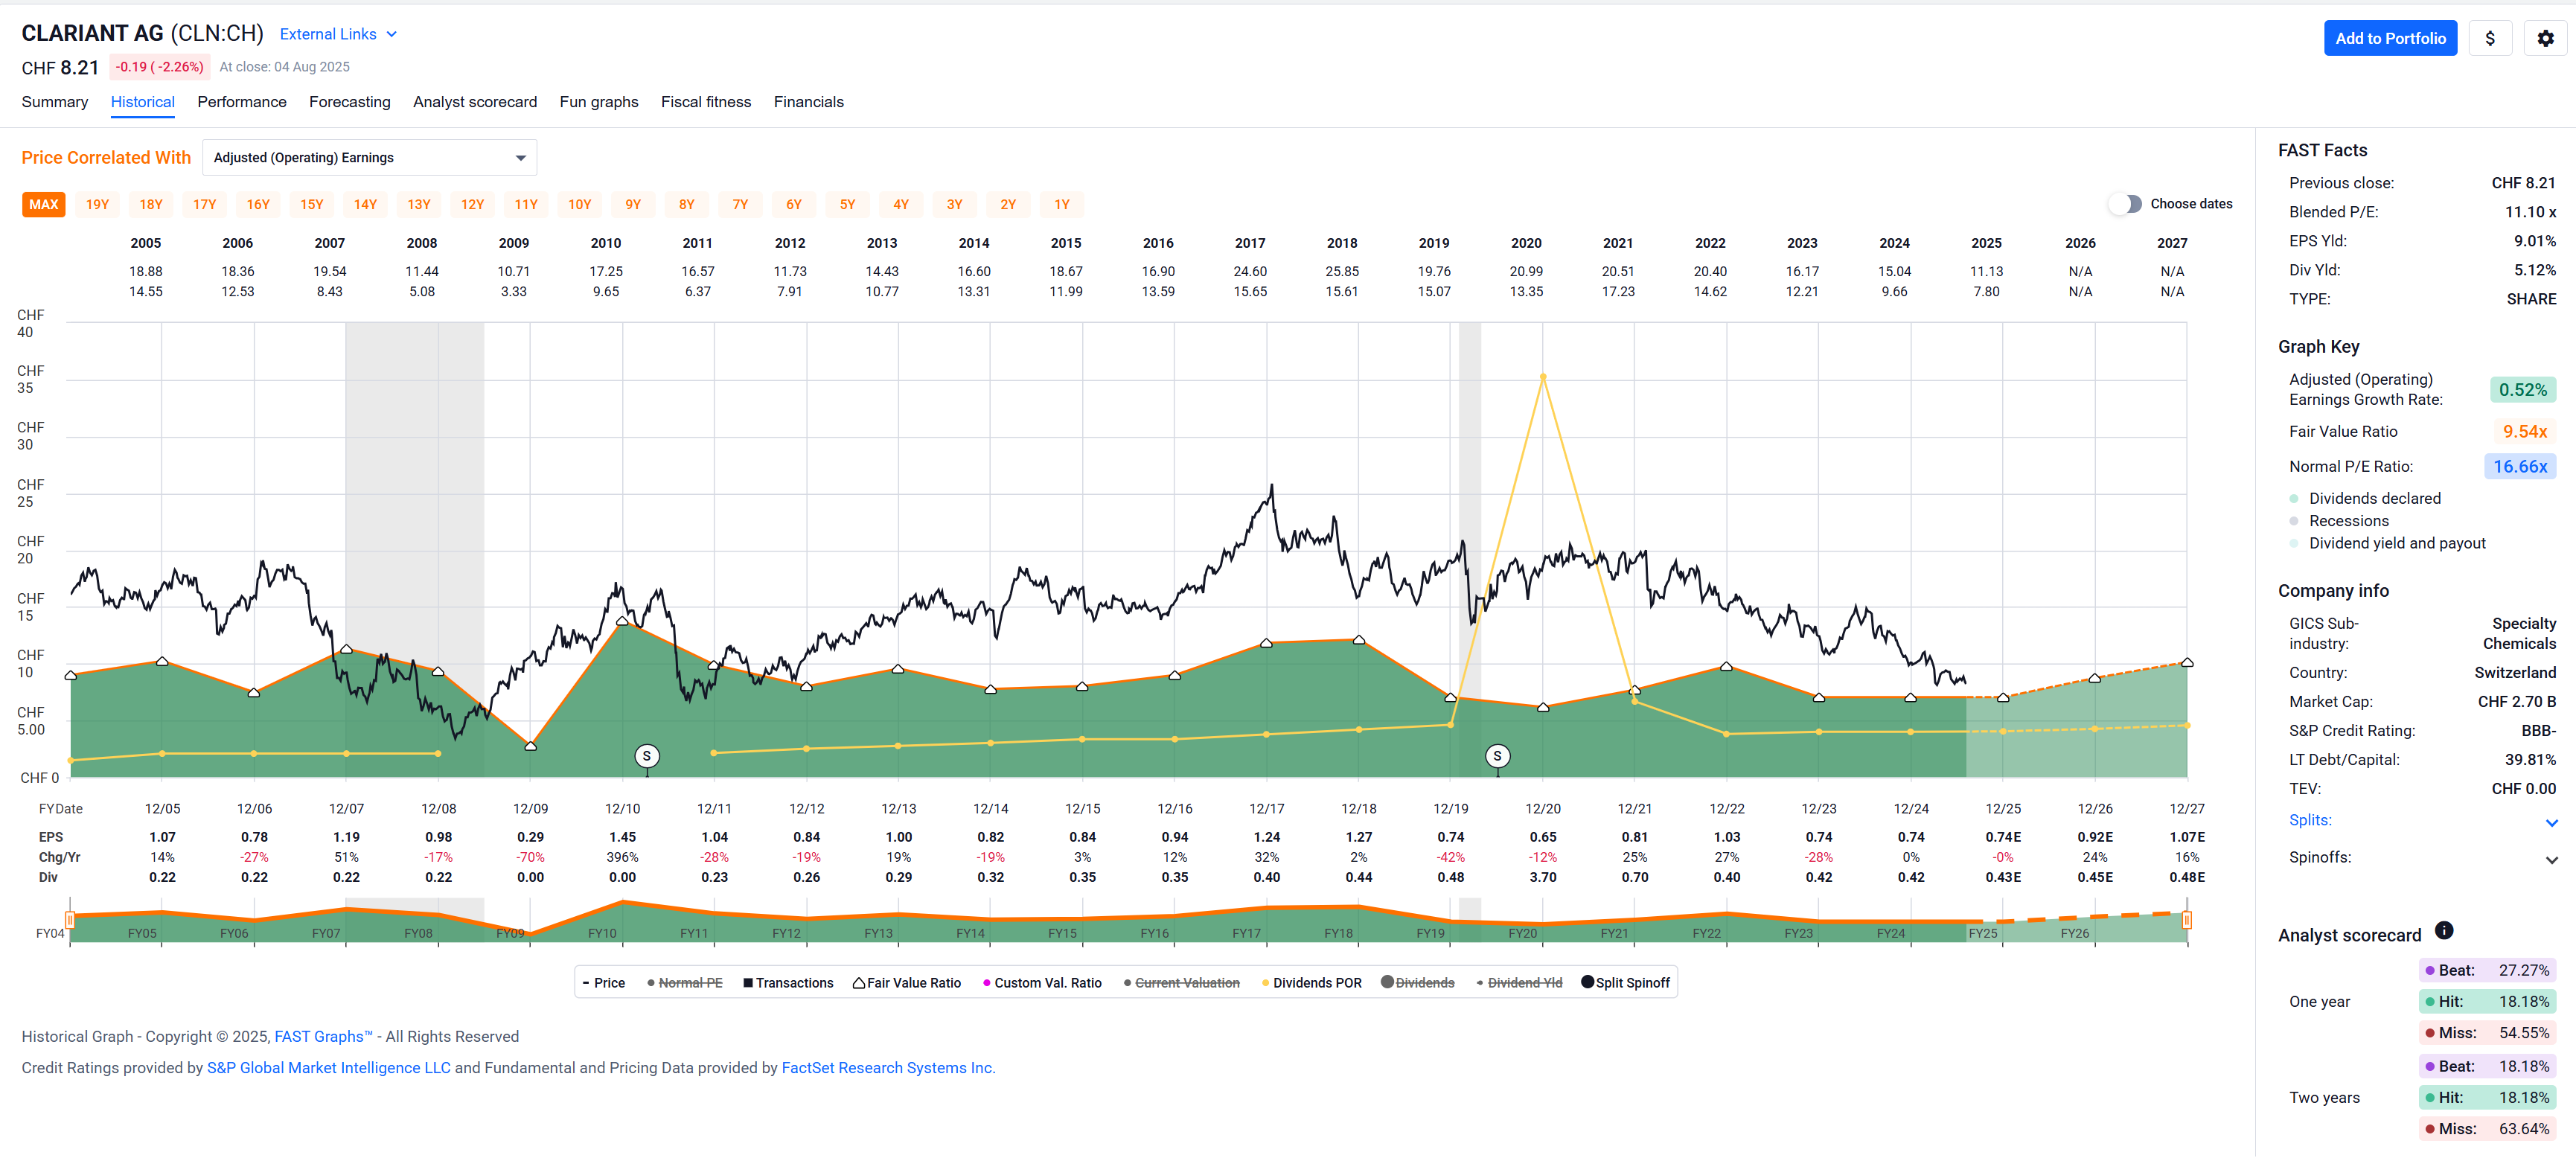The width and height of the screenshot is (2576, 1158).
Task: Go to Performance tab
Action: (242, 102)
